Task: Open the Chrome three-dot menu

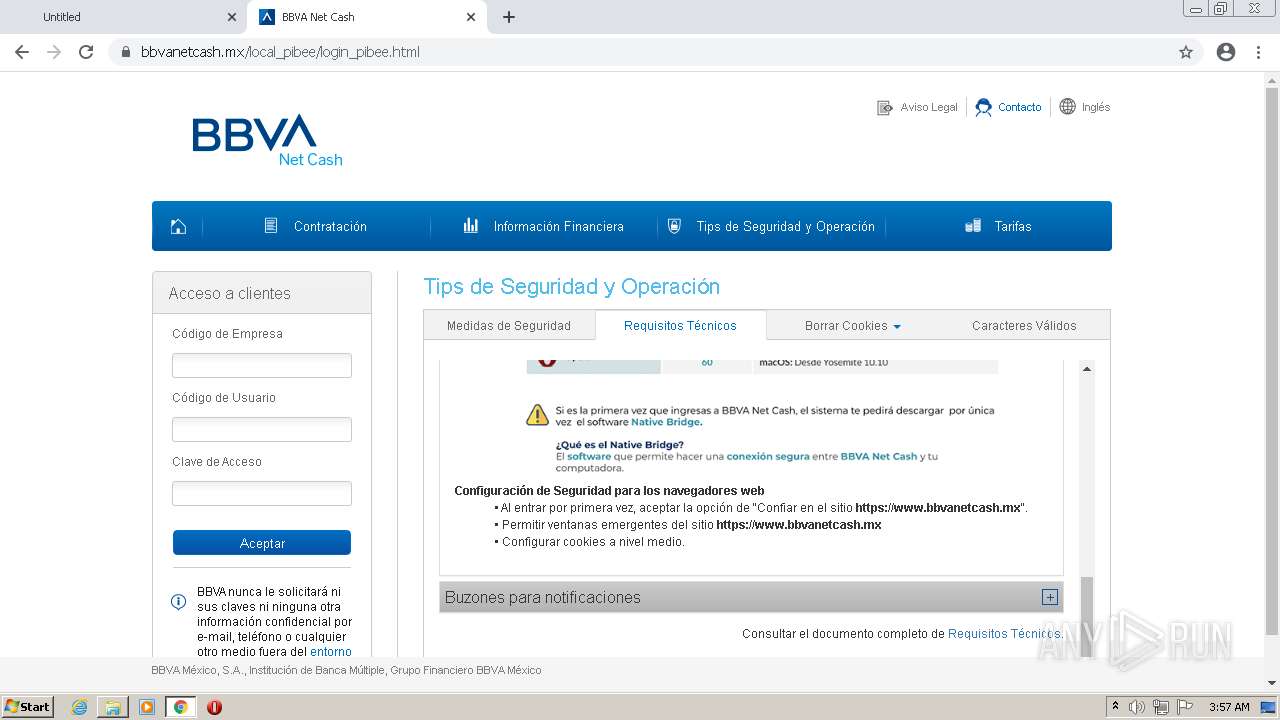Action: pyautogui.click(x=1258, y=52)
